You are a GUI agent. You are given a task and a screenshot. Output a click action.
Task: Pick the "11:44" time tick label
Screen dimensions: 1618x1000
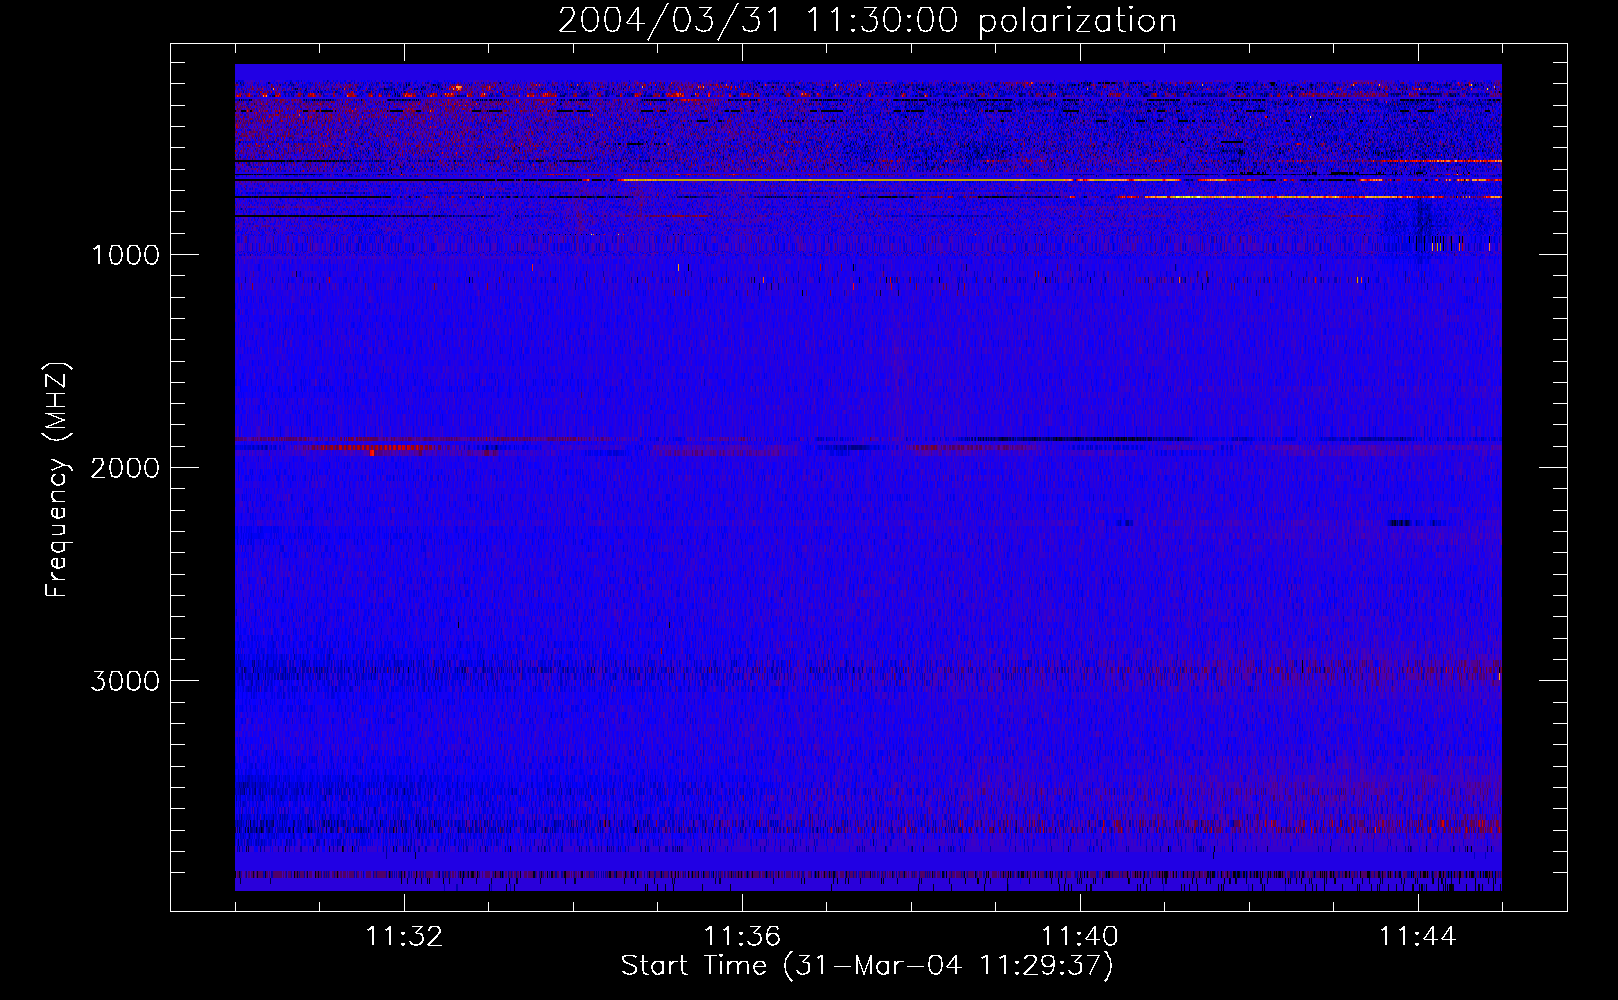[1418, 937]
